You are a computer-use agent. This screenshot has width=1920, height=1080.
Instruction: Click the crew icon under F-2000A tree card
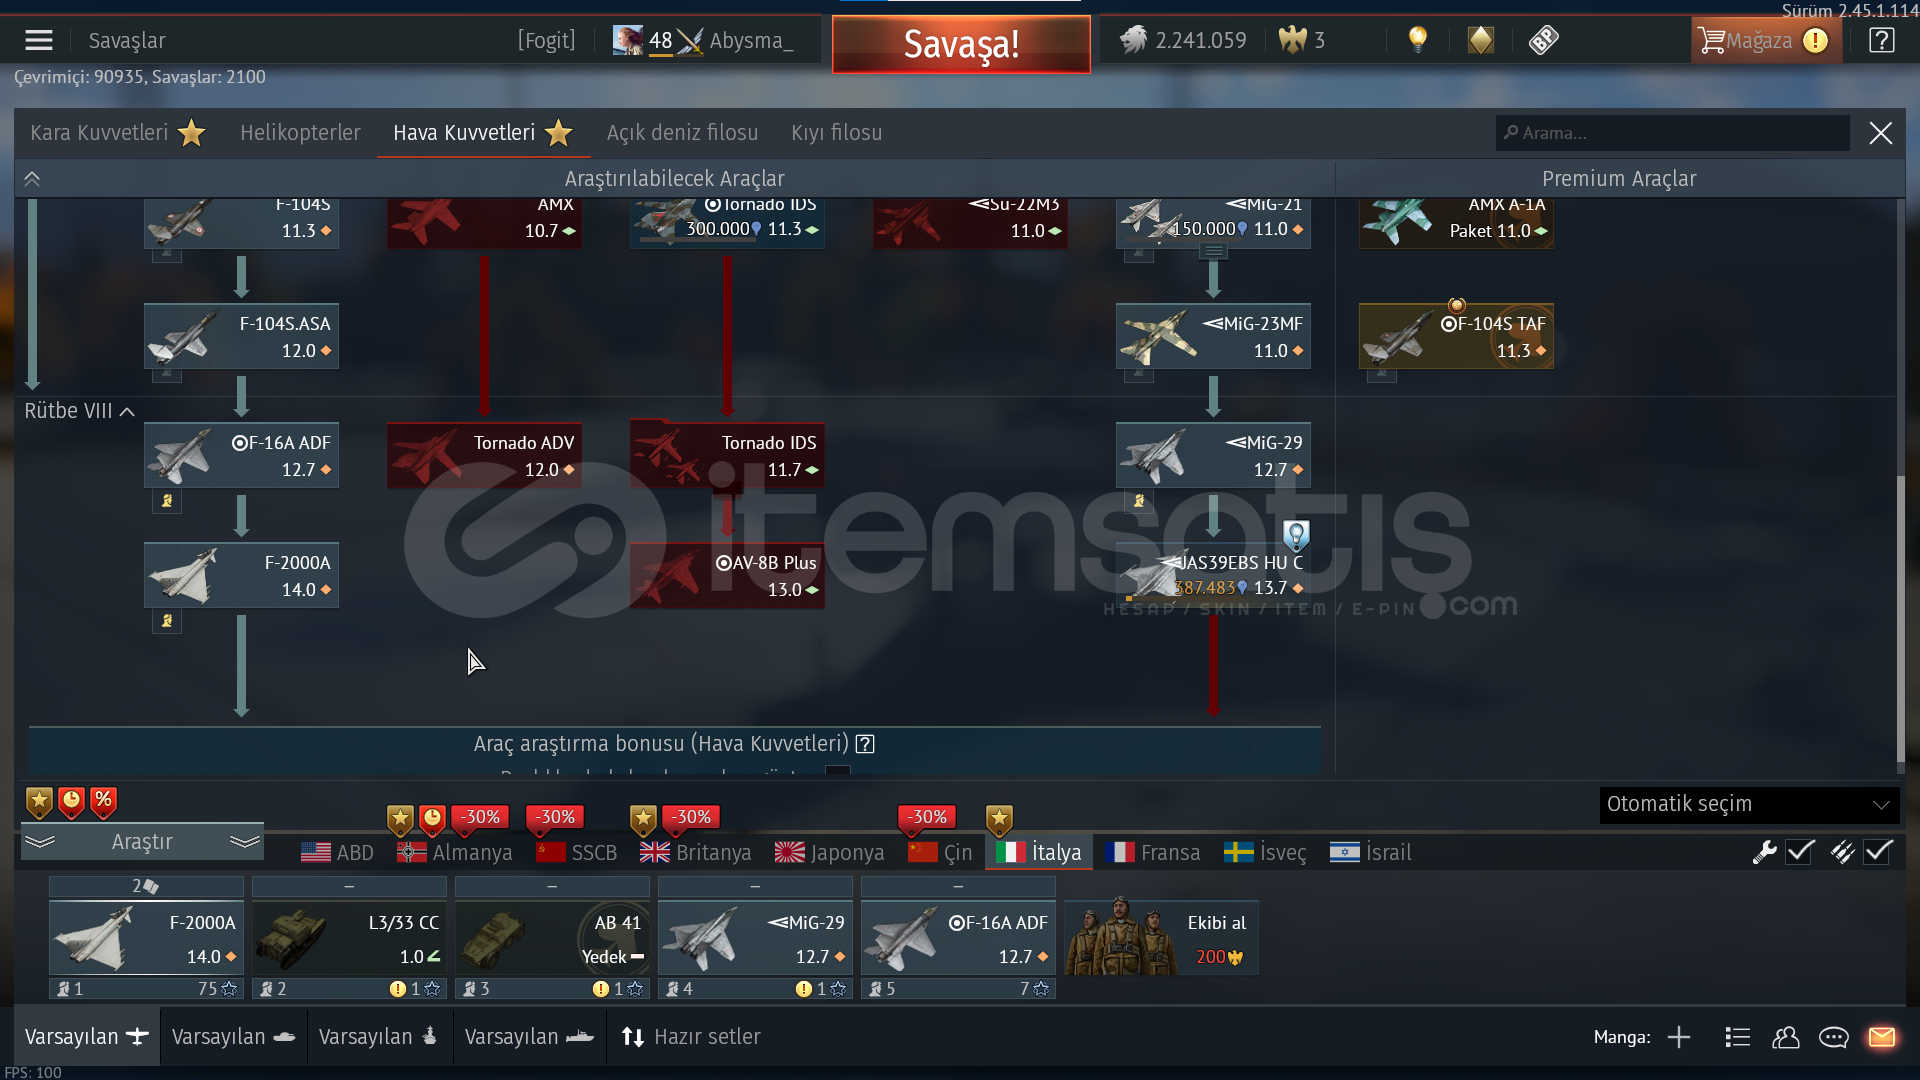point(167,621)
